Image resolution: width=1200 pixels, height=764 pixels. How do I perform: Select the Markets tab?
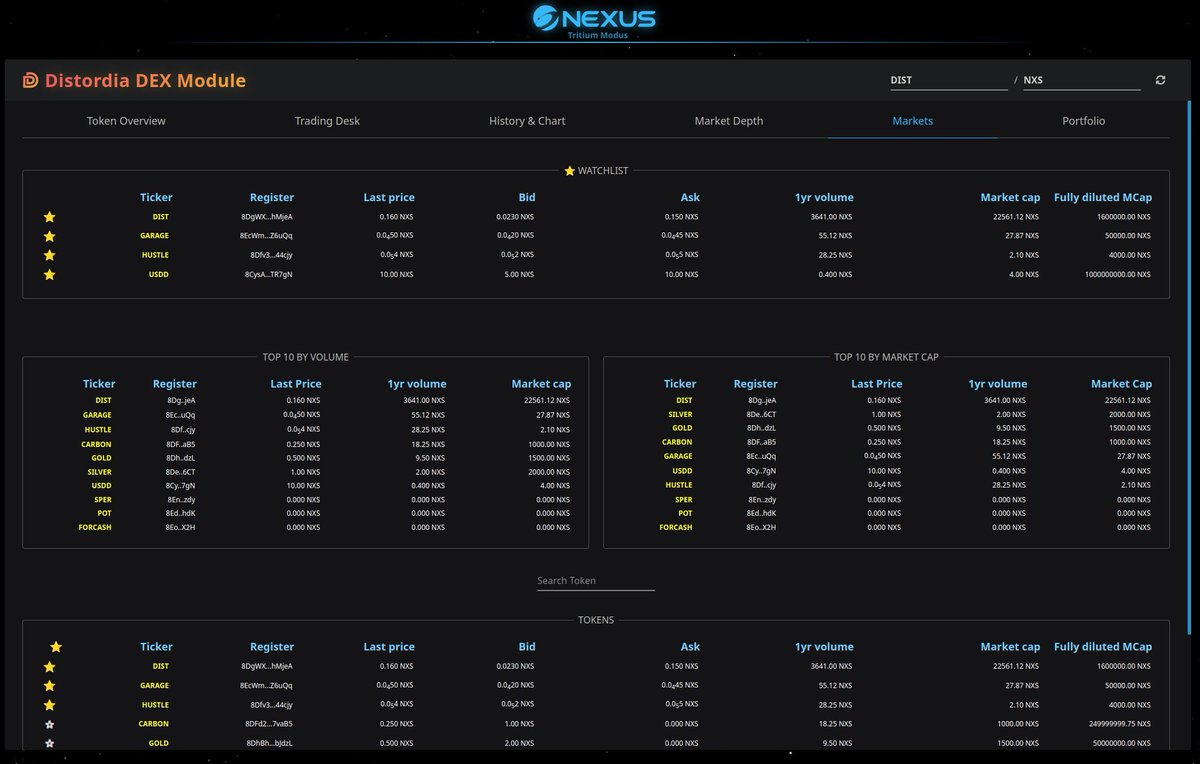pos(913,121)
